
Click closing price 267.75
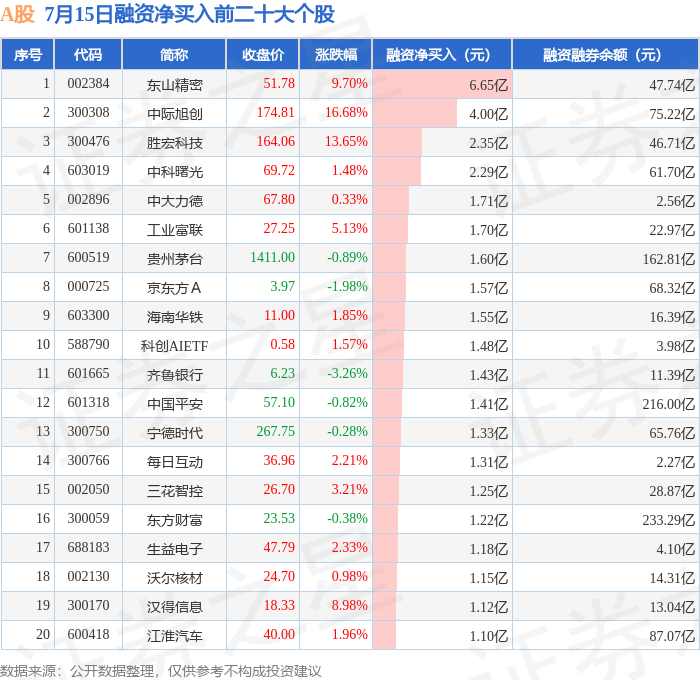(x=276, y=432)
